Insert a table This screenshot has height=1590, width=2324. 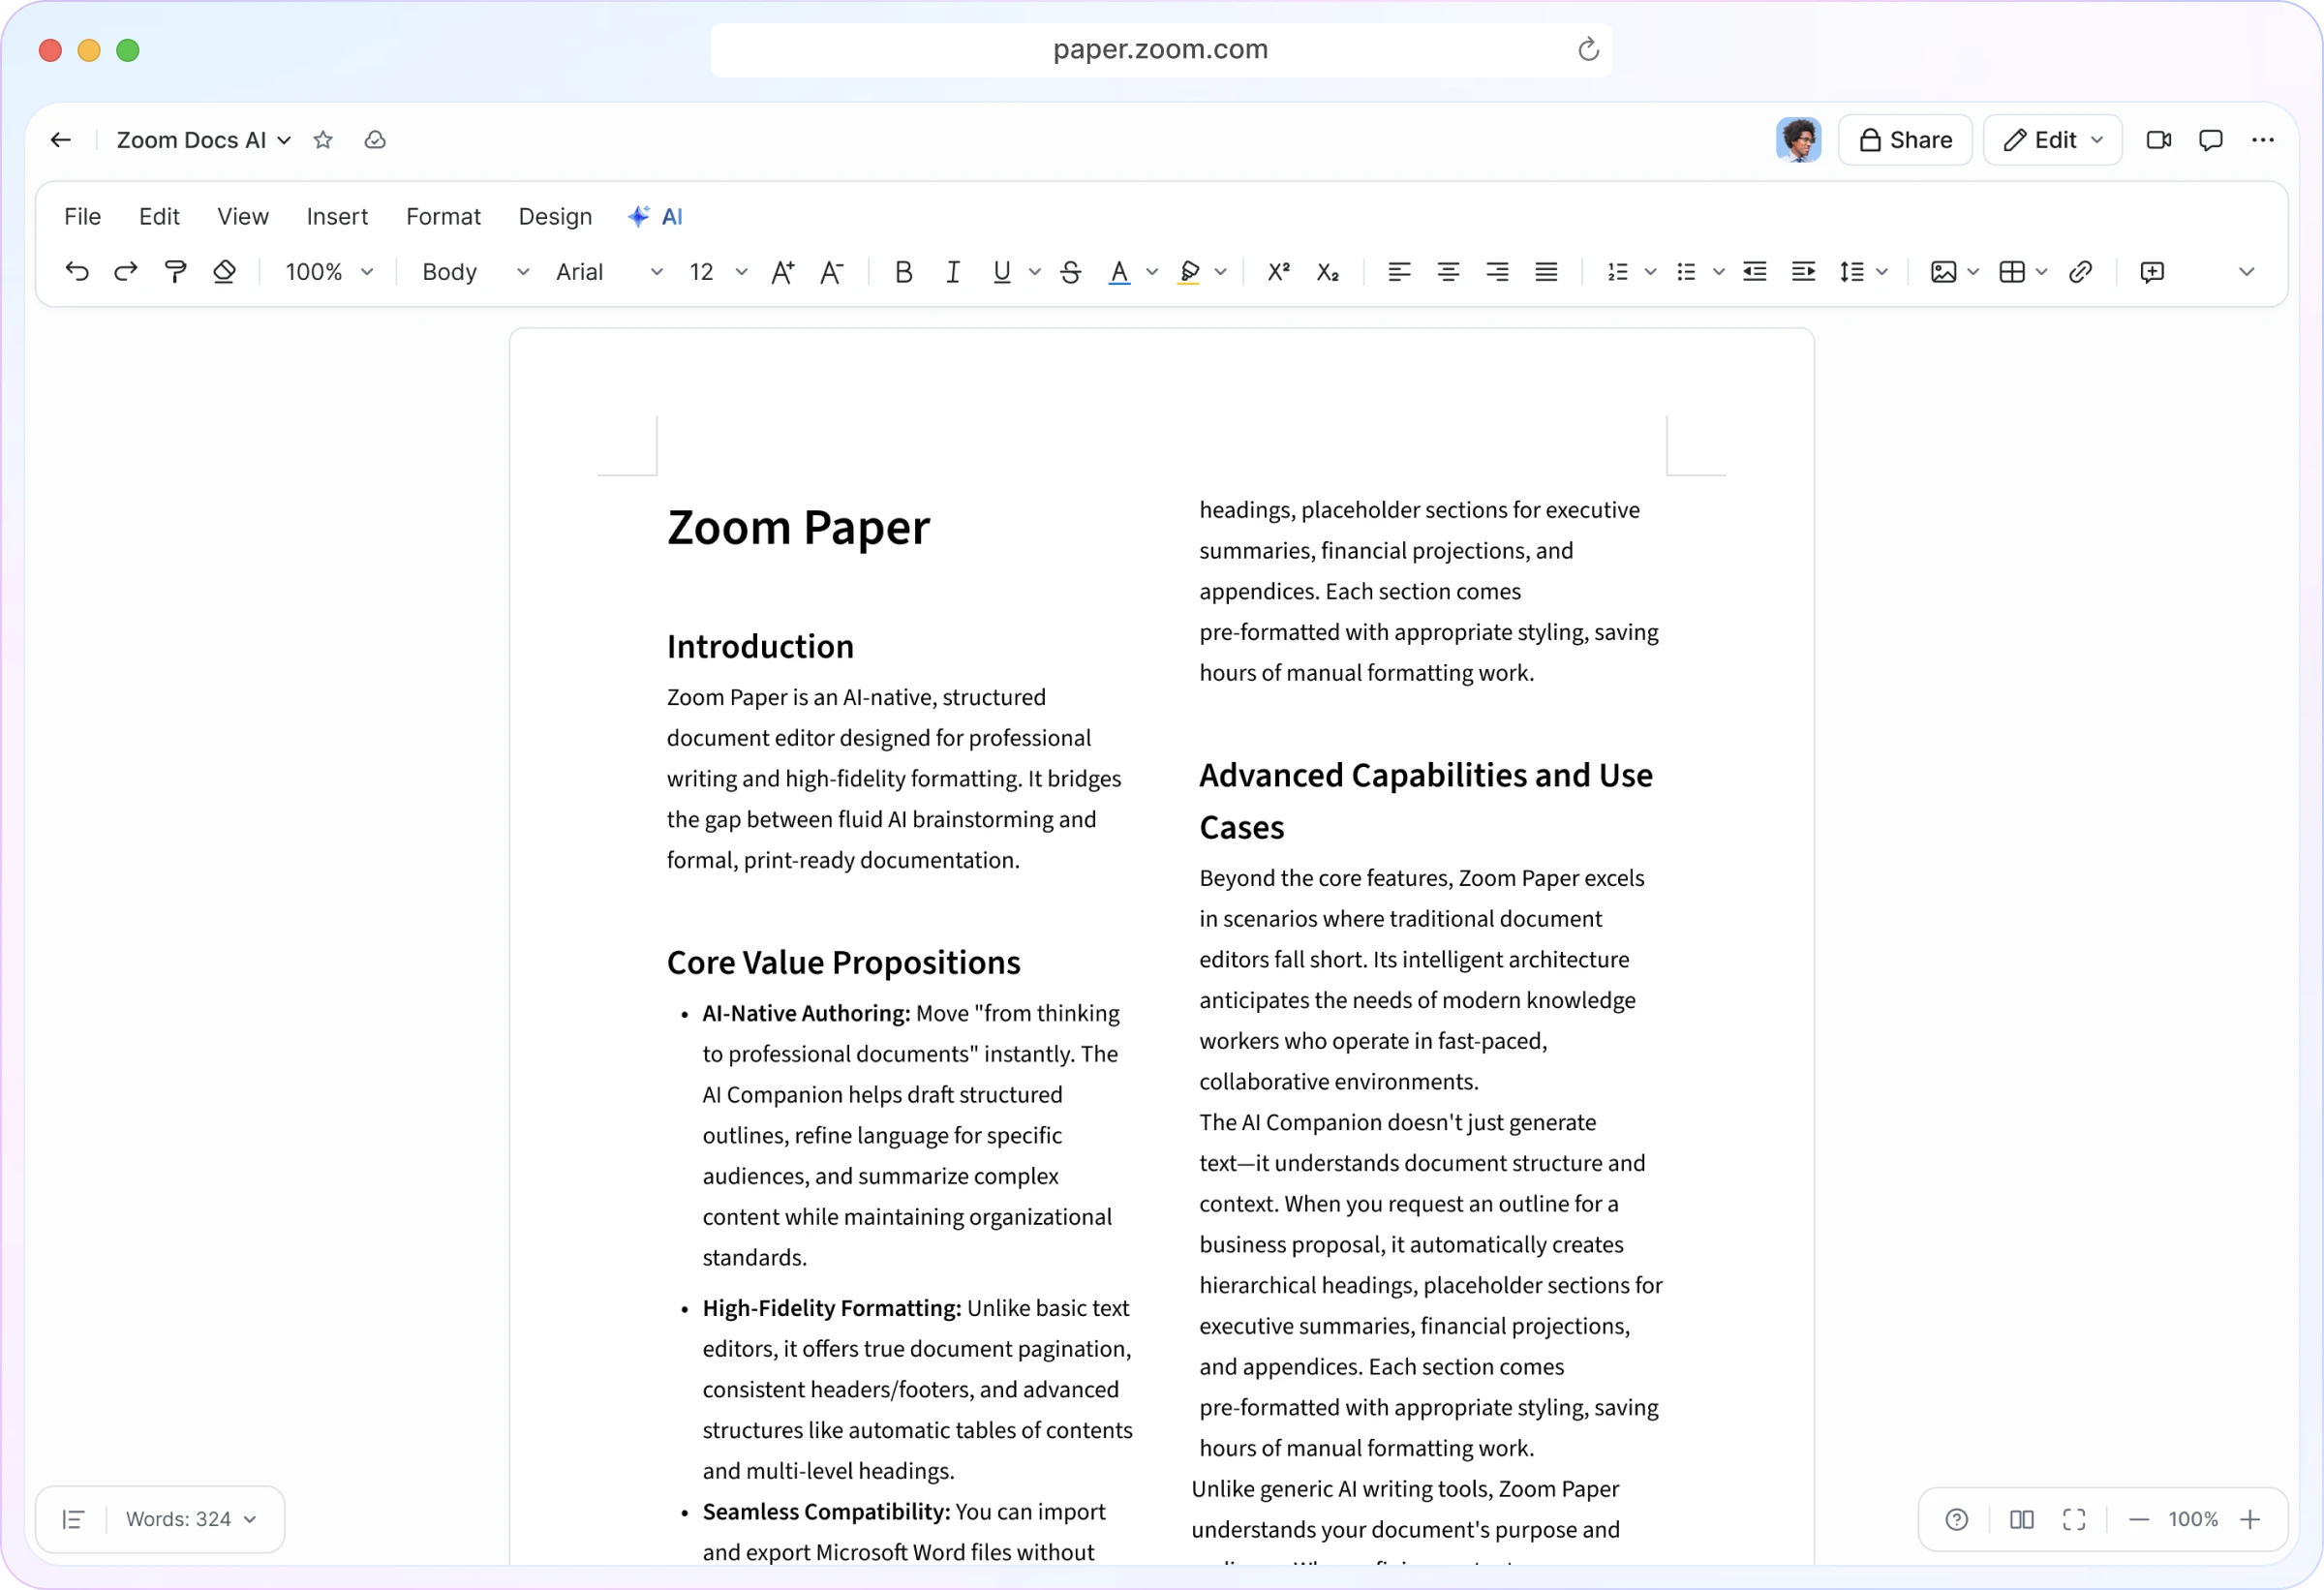[2013, 272]
